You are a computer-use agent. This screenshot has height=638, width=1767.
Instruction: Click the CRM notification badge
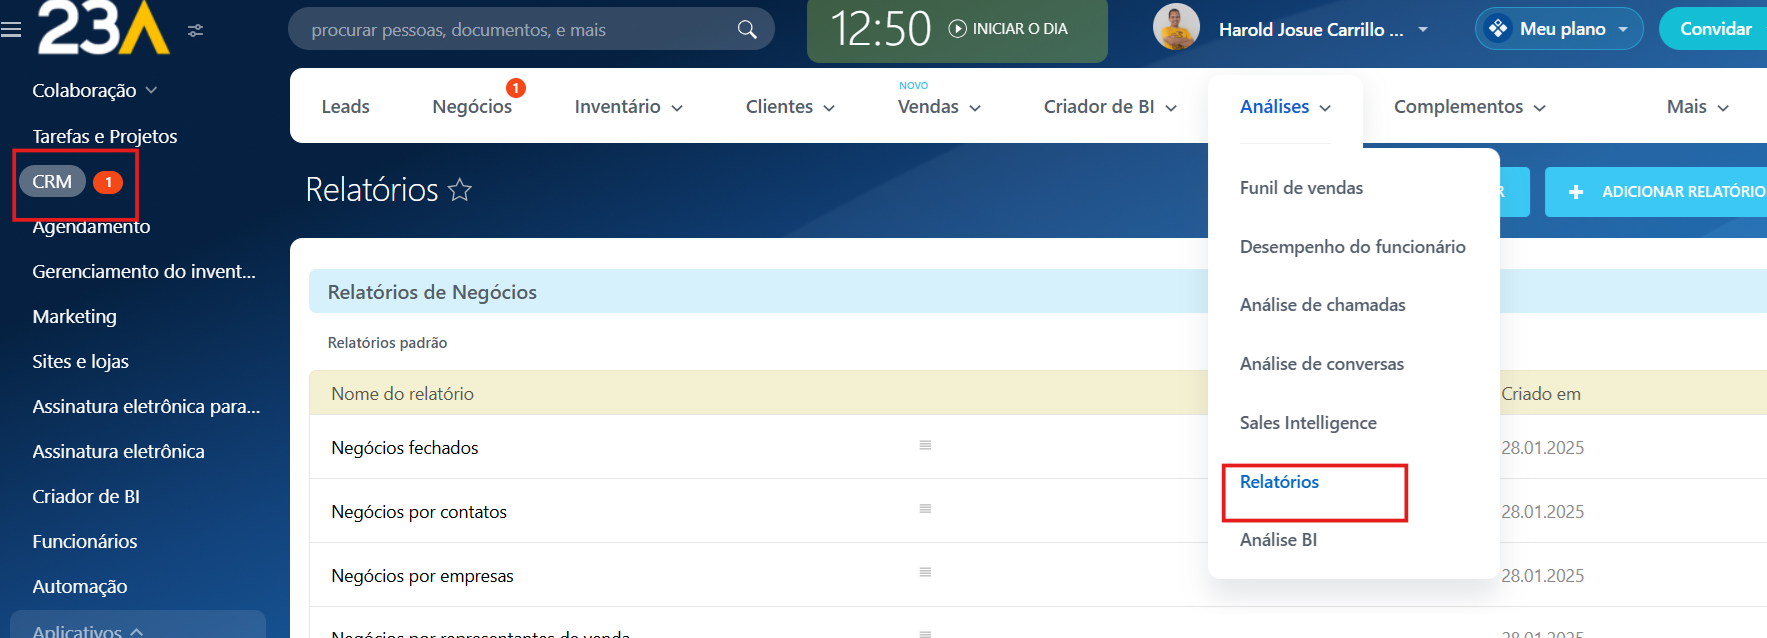pyautogui.click(x=108, y=182)
